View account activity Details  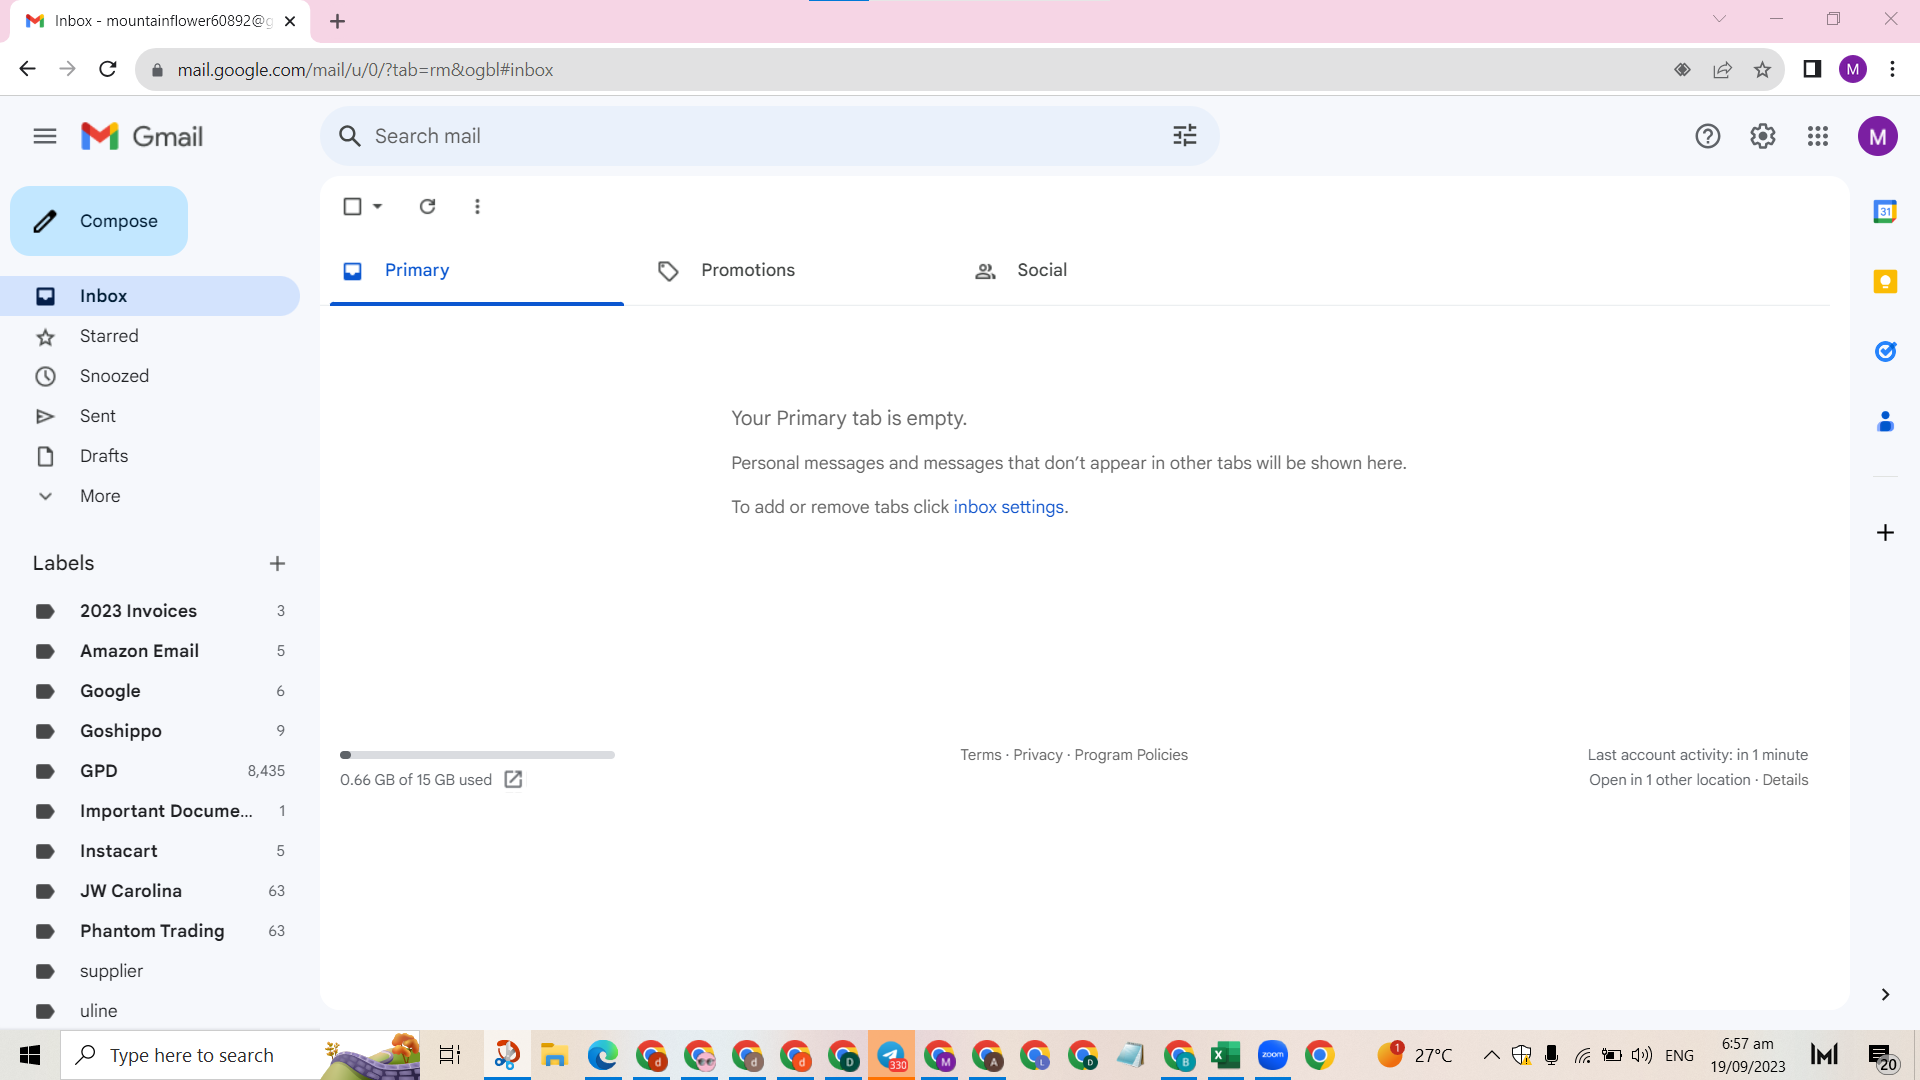pos(1785,780)
